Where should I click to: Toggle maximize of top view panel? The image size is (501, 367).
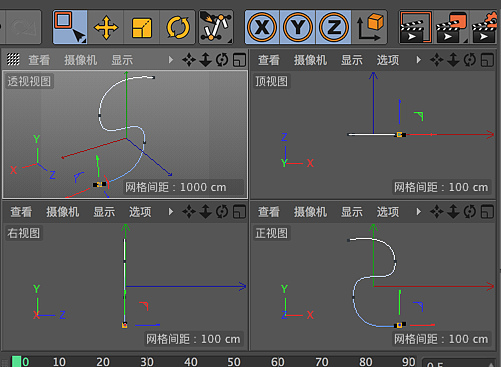(x=487, y=60)
